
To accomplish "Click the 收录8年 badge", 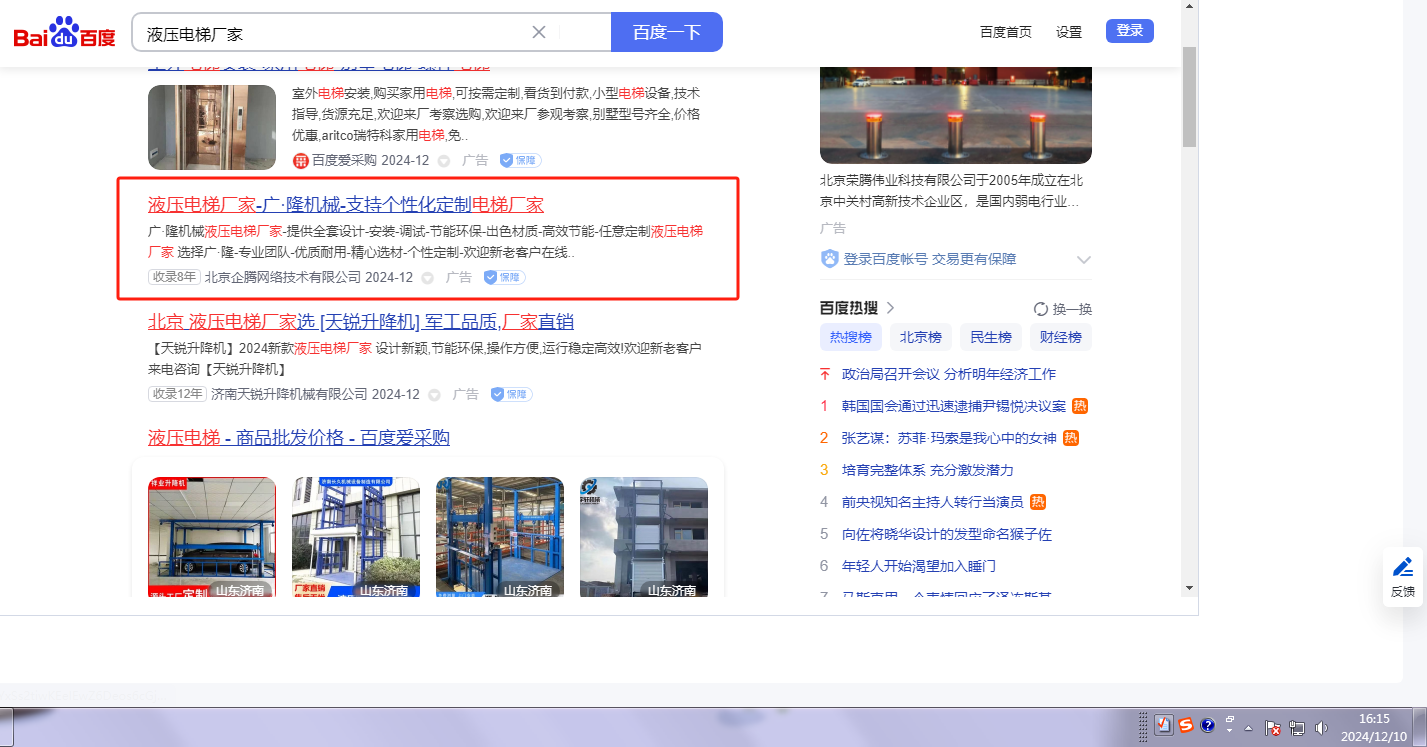I will pyautogui.click(x=174, y=277).
